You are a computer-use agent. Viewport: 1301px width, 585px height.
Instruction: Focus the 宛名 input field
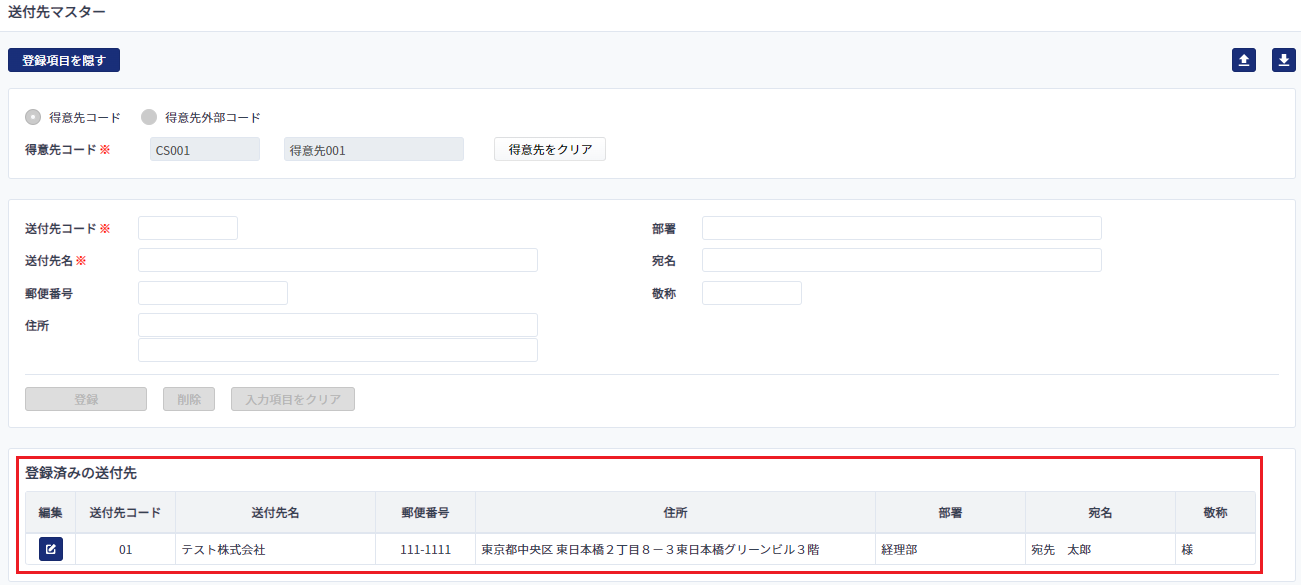pyautogui.click(x=902, y=260)
